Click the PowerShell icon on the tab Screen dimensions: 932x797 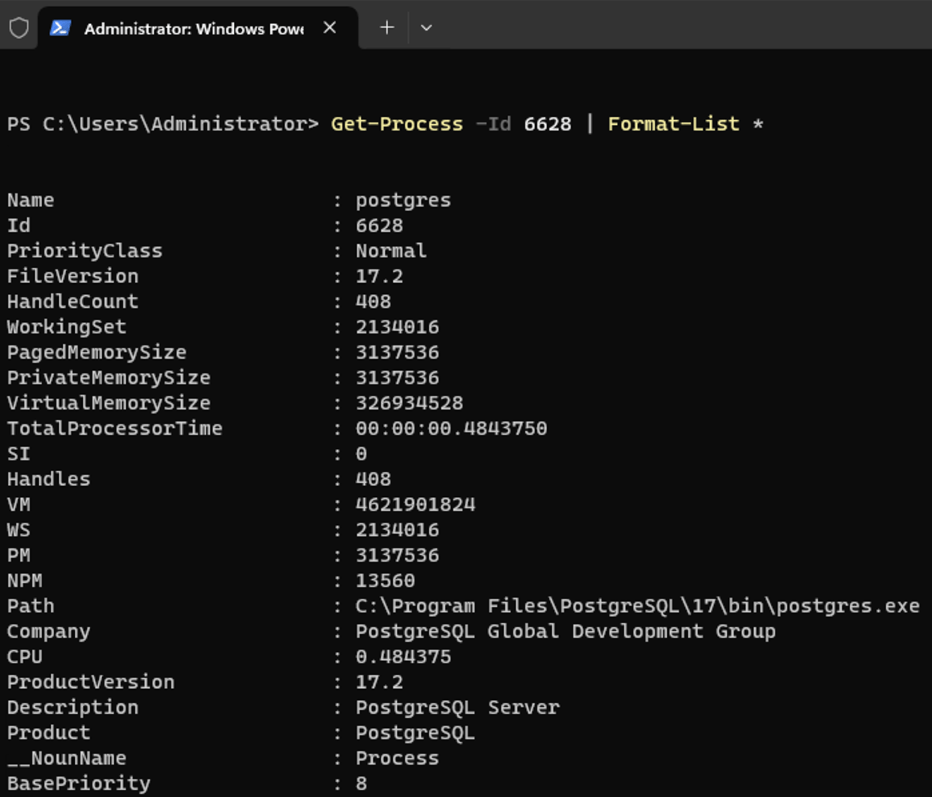pos(61,28)
